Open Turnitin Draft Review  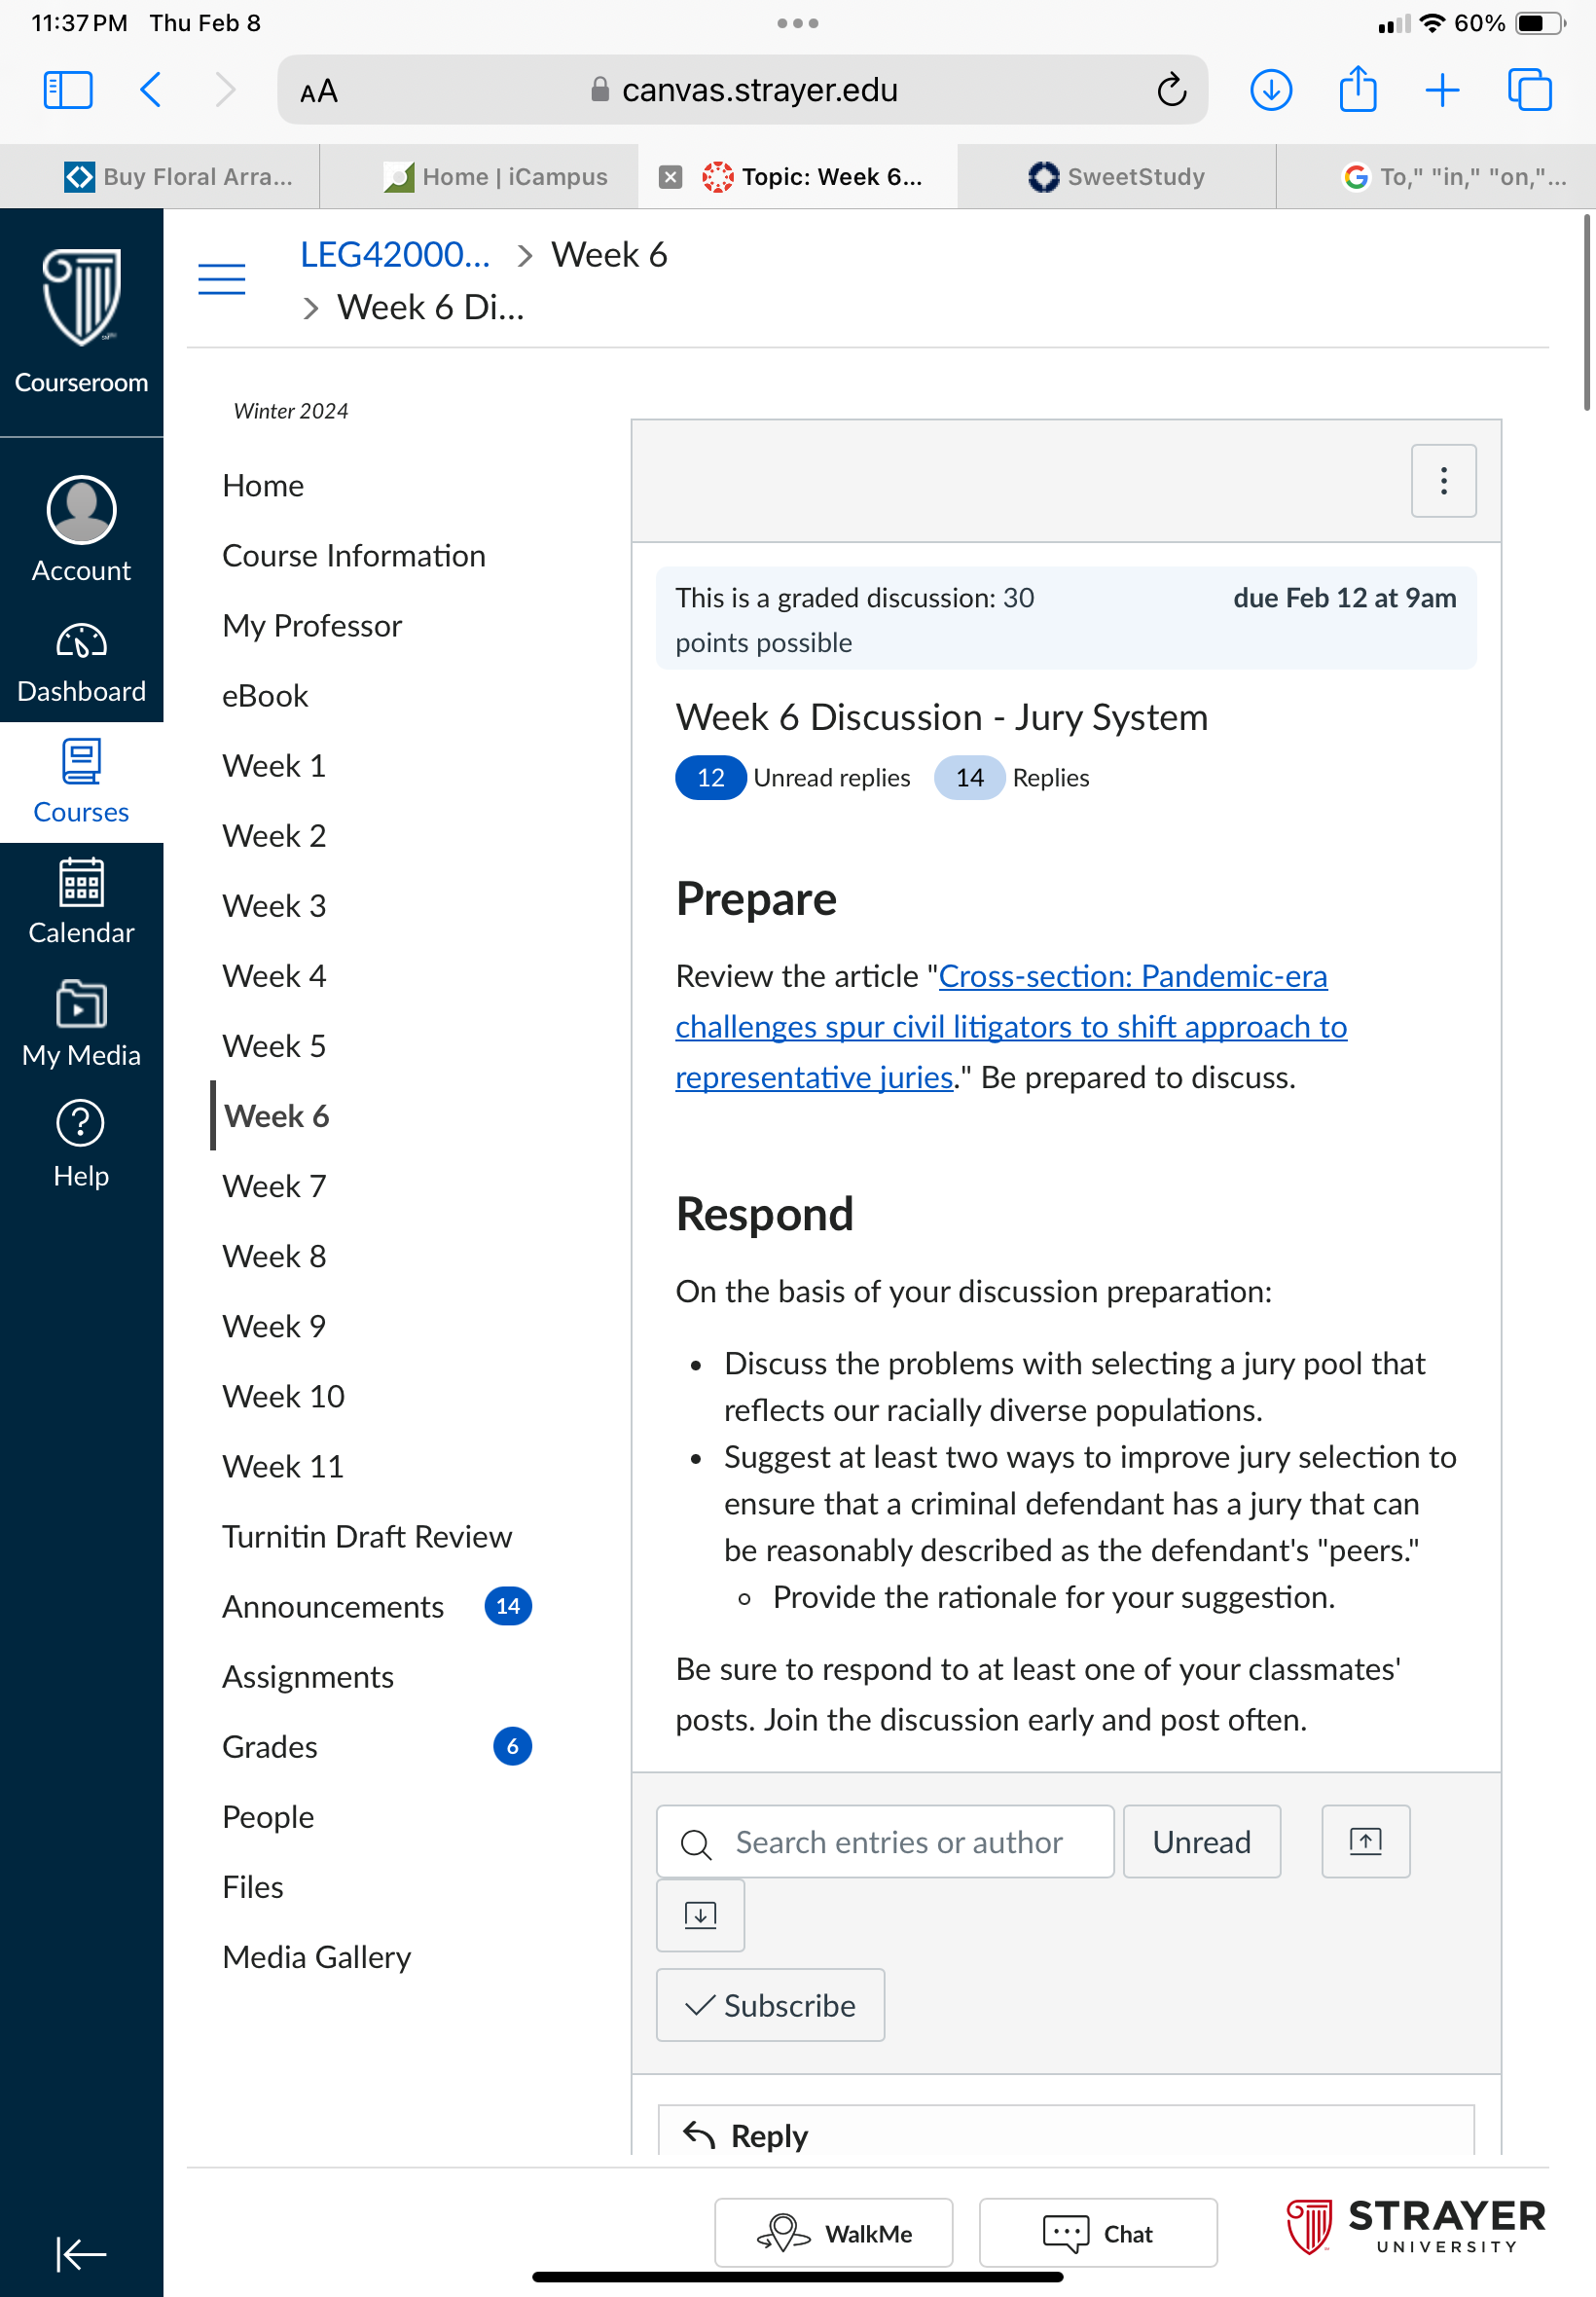[367, 1536]
